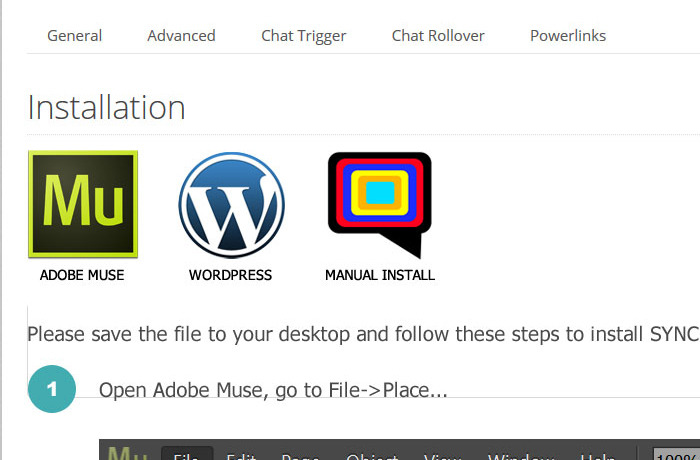
Task: Click the ADOBE MUSE label
Action: 82,275
